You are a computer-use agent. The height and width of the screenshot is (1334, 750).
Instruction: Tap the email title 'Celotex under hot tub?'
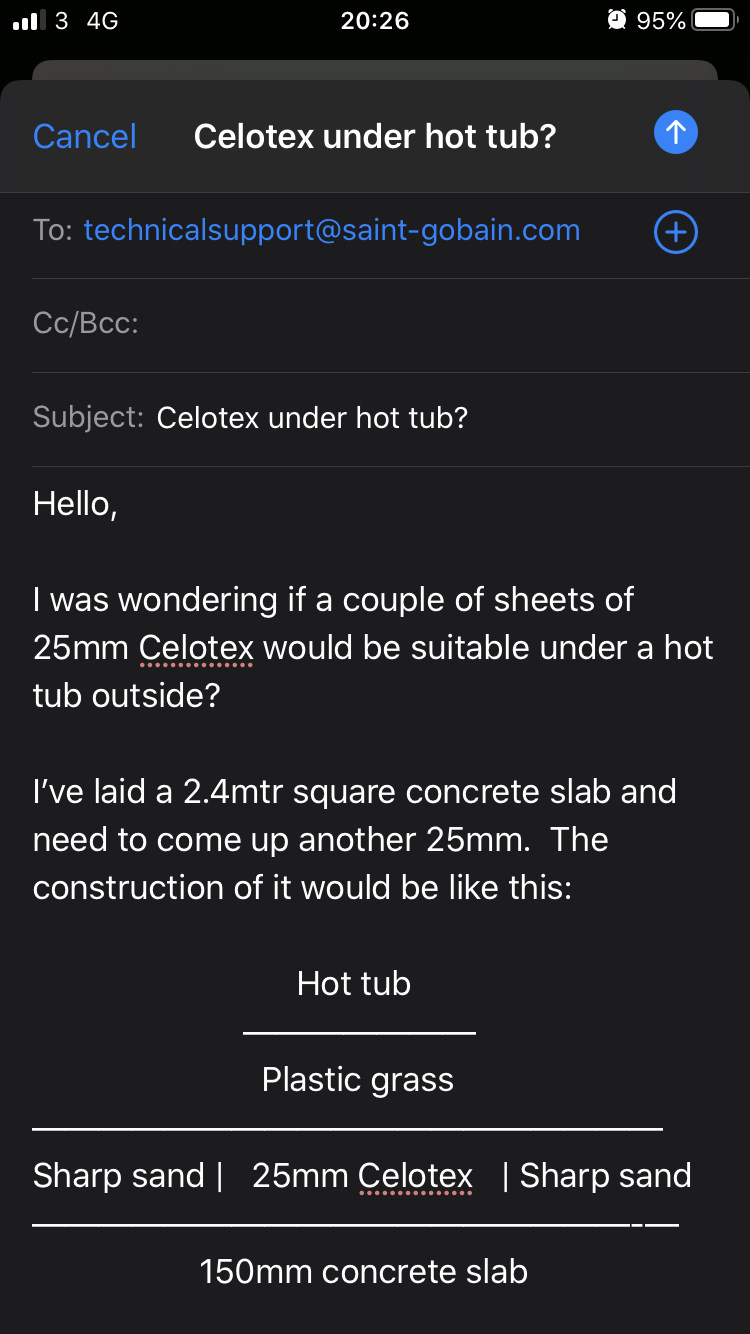pyautogui.click(x=374, y=136)
